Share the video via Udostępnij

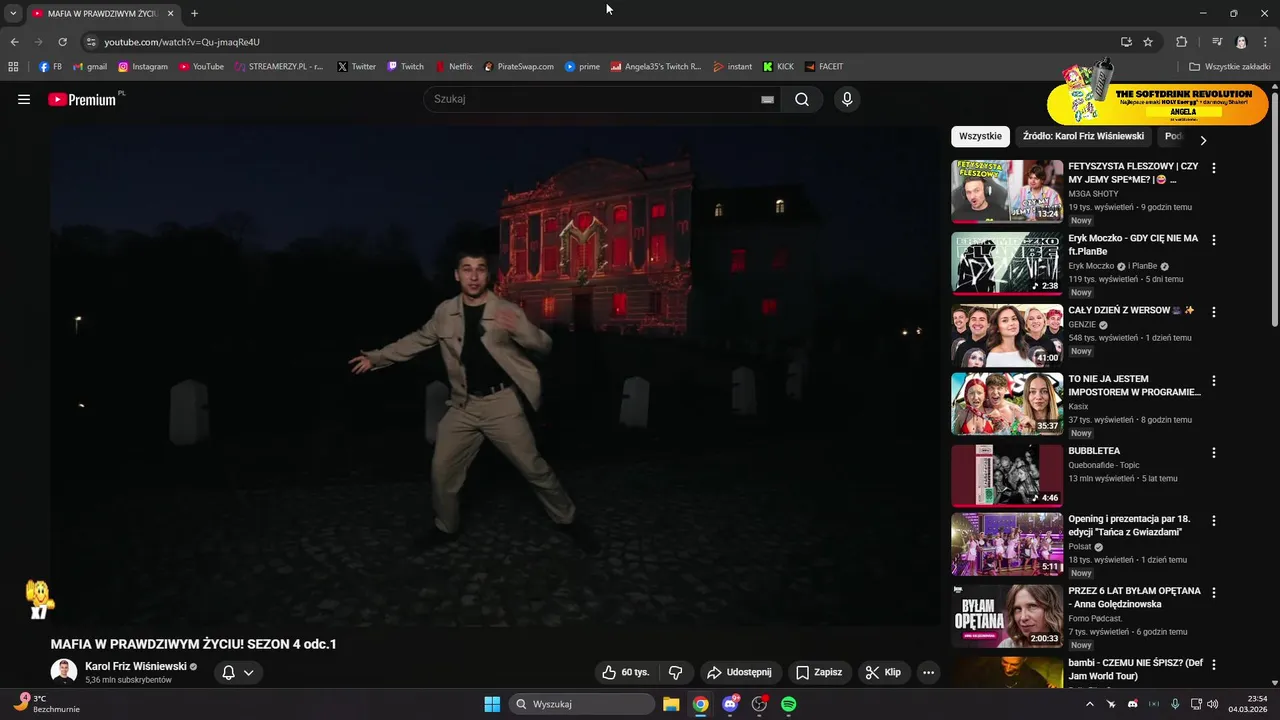740,672
